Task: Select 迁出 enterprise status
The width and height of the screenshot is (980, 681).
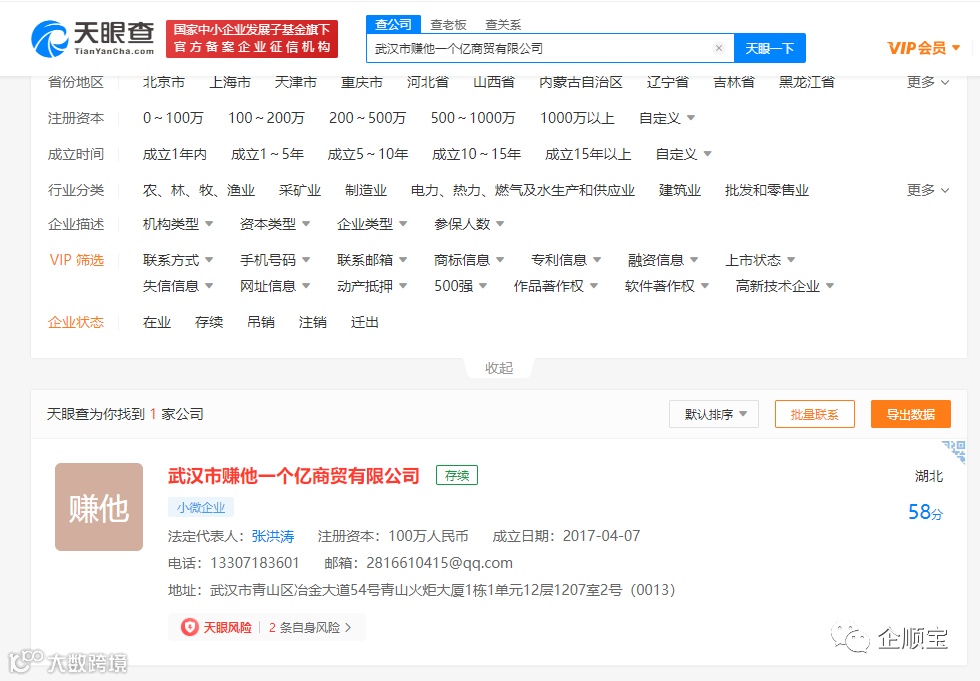Action: click(x=364, y=322)
